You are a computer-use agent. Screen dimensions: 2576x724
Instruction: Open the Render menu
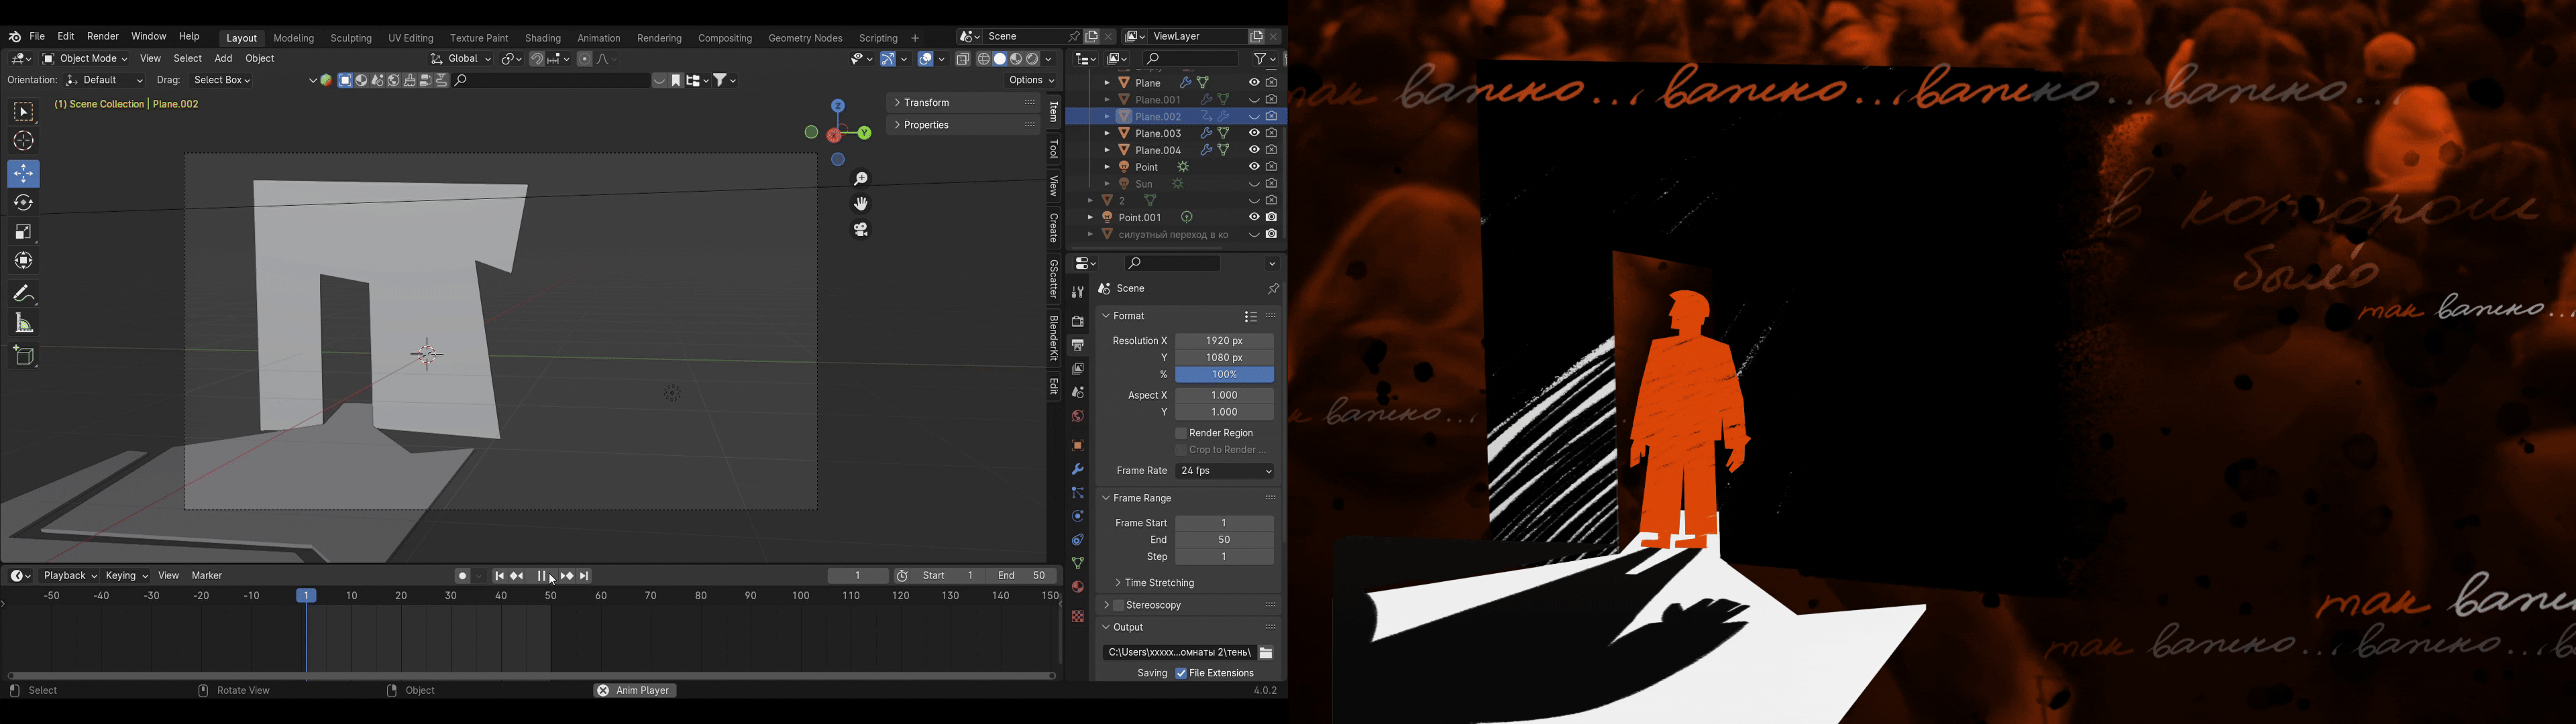coord(103,37)
